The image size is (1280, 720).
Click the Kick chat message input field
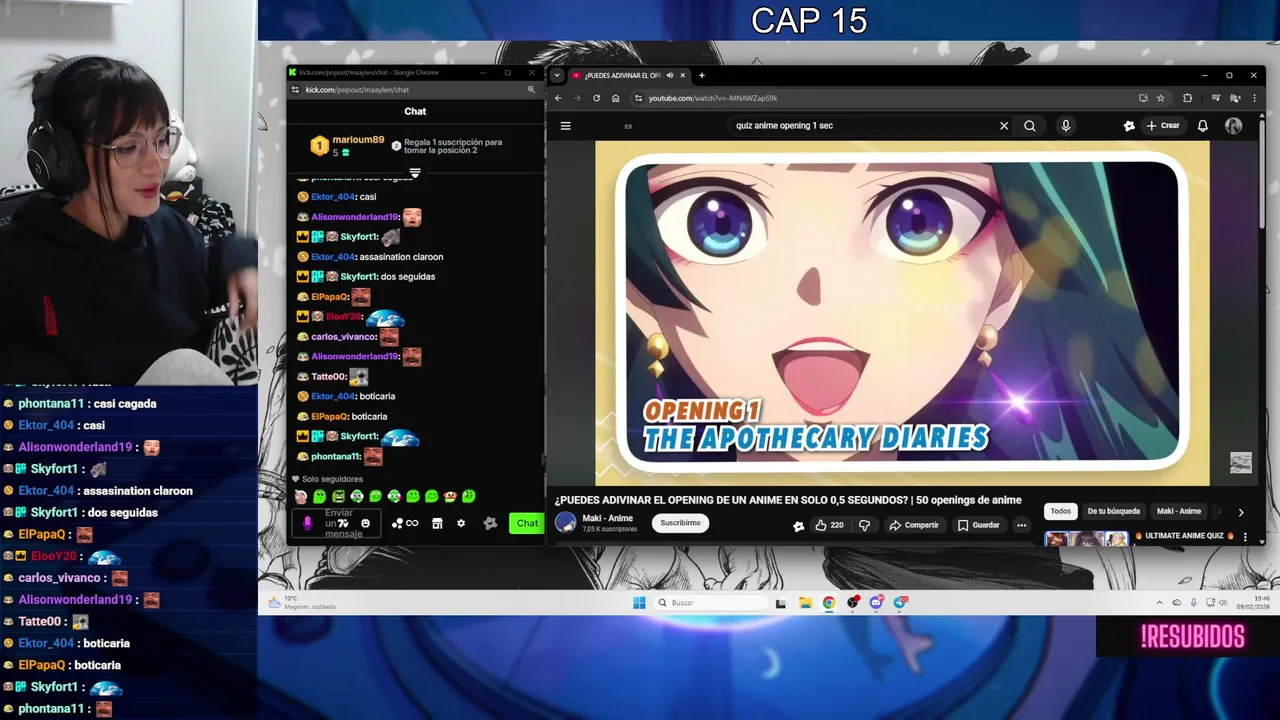338,523
